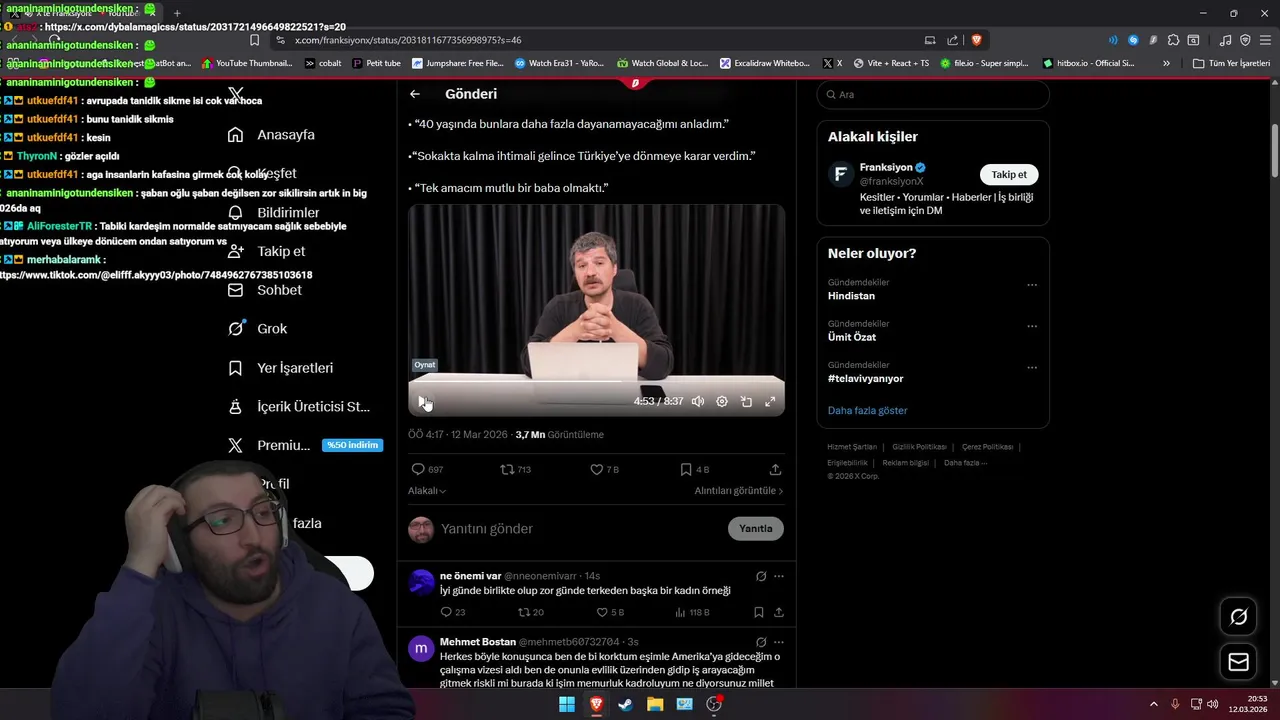This screenshot has height=720, width=1280.
Task: Open Anasayfa home in sidebar
Action: (271, 135)
